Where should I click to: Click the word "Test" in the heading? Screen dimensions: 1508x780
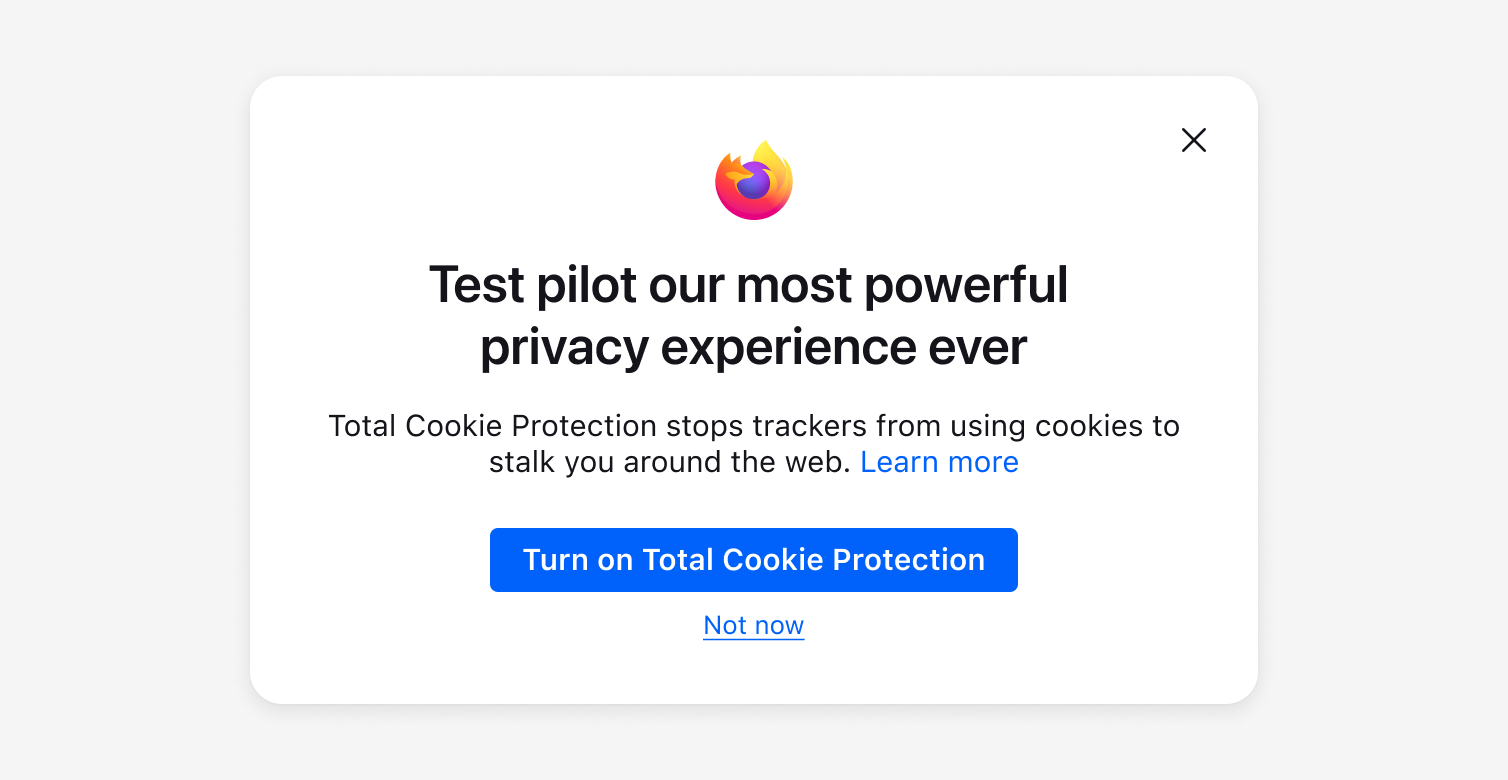(x=476, y=285)
